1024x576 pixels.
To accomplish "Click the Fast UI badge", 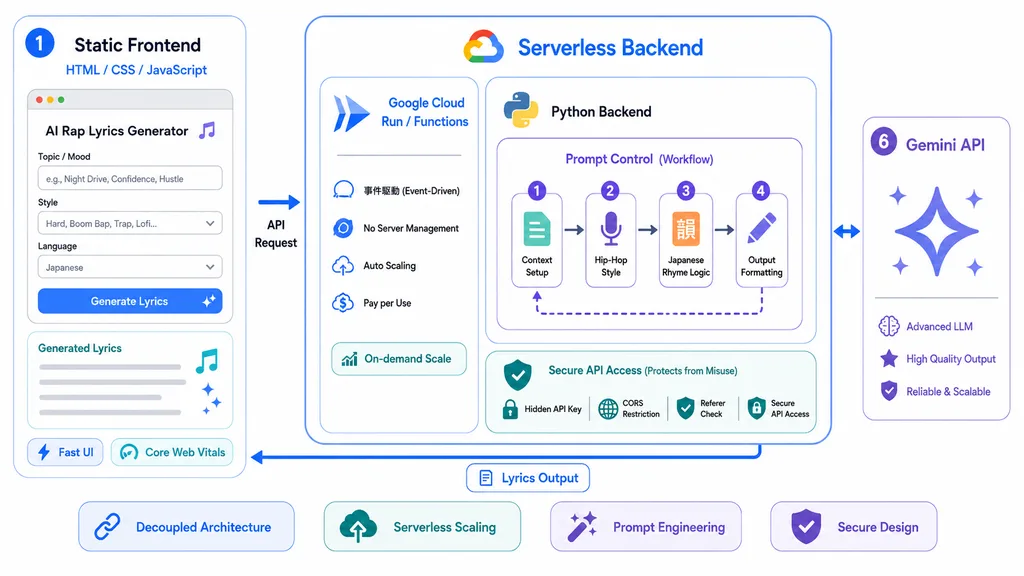I will (65, 452).
